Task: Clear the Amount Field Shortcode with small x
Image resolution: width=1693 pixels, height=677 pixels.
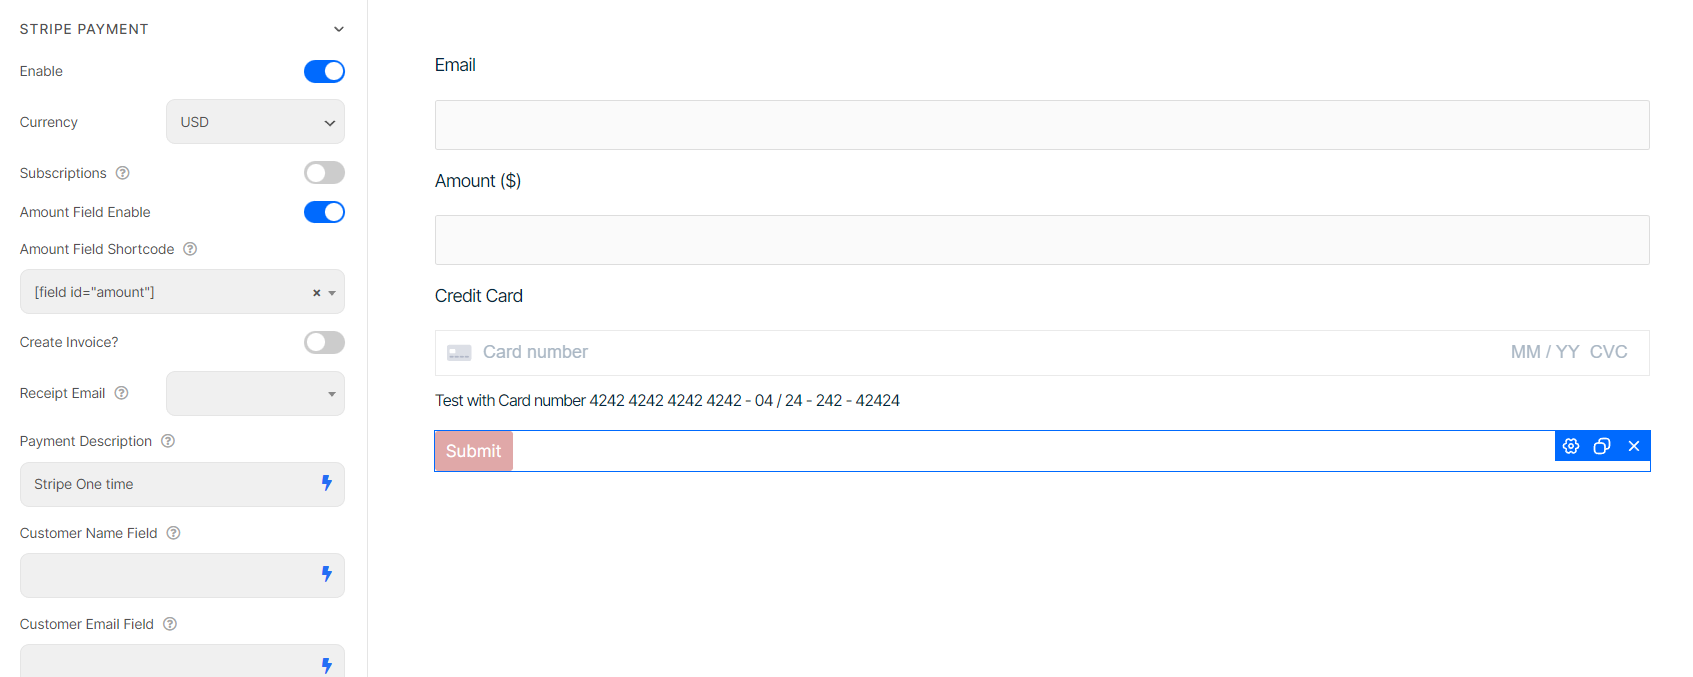Action: coord(317,291)
